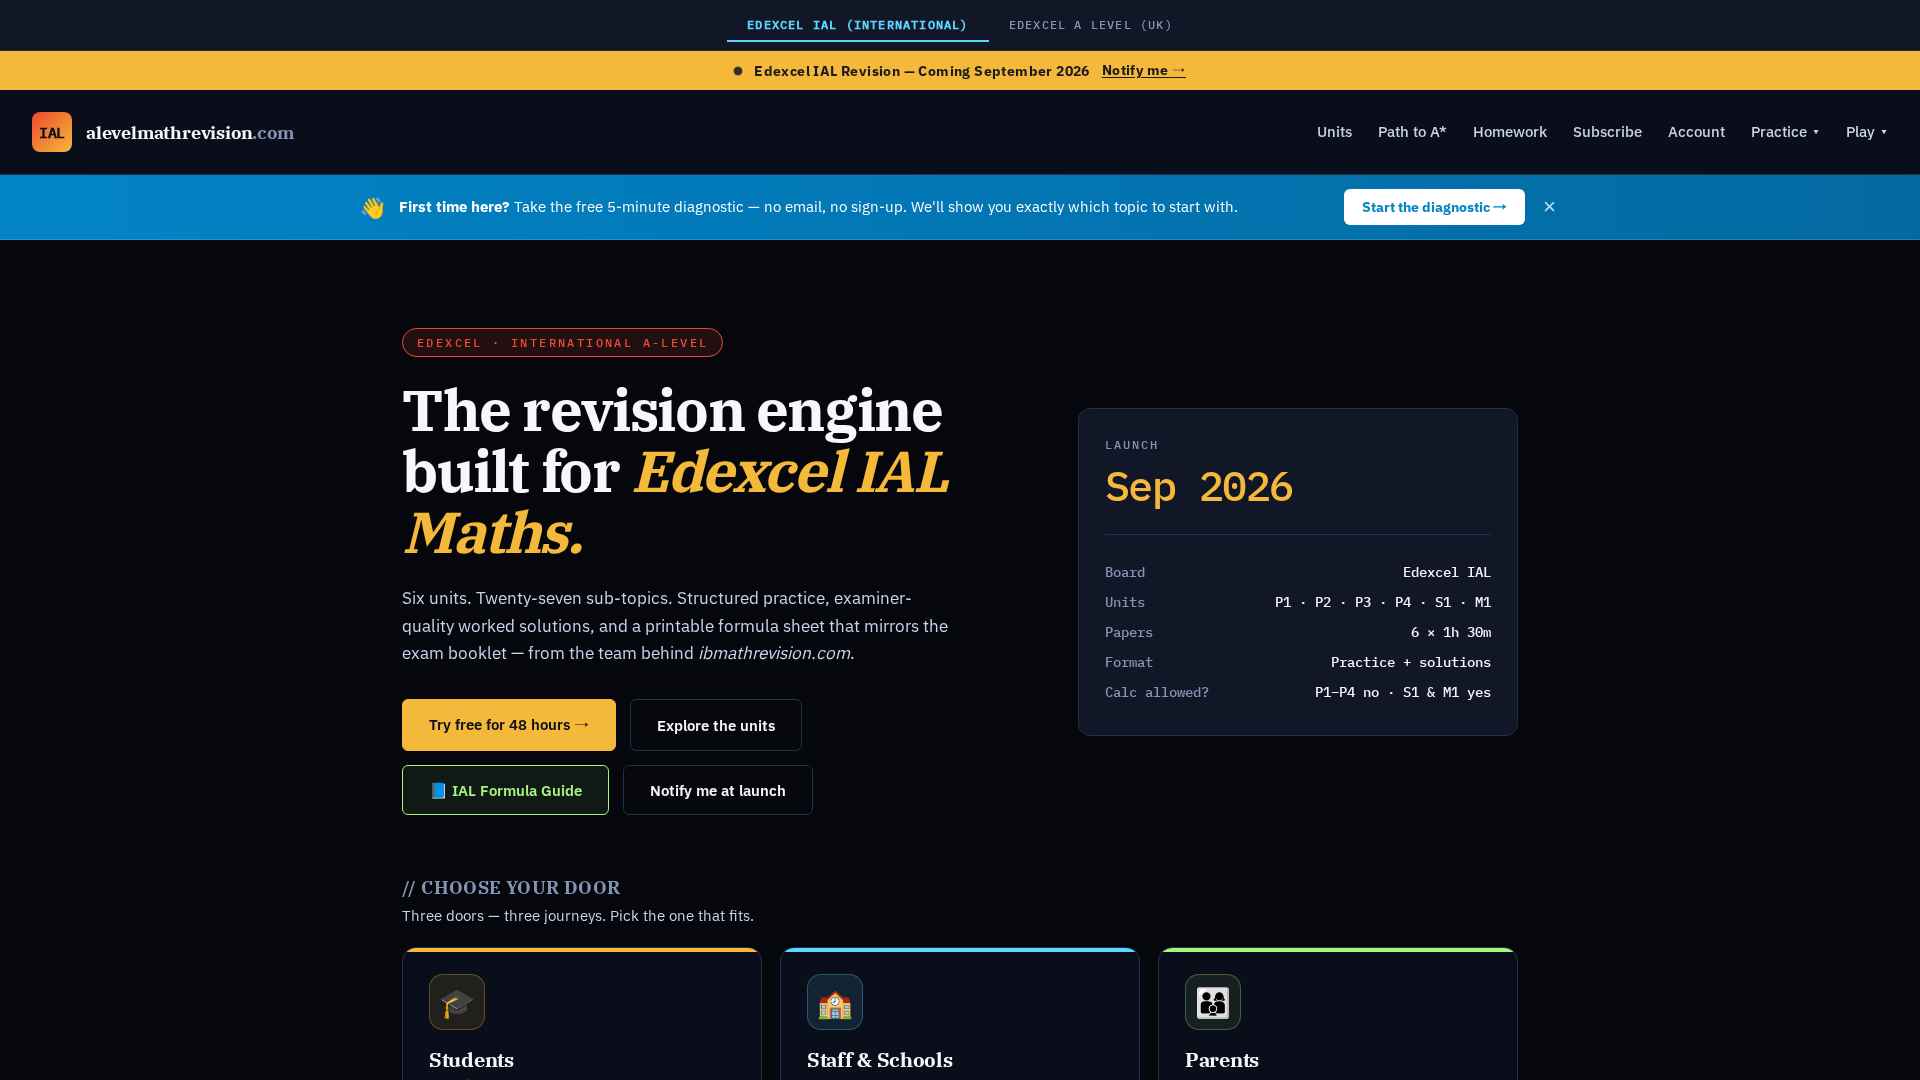The image size is (1920, 1080).
Task: Open the Subscribe nav item
Action: [x=1607, y=132]
